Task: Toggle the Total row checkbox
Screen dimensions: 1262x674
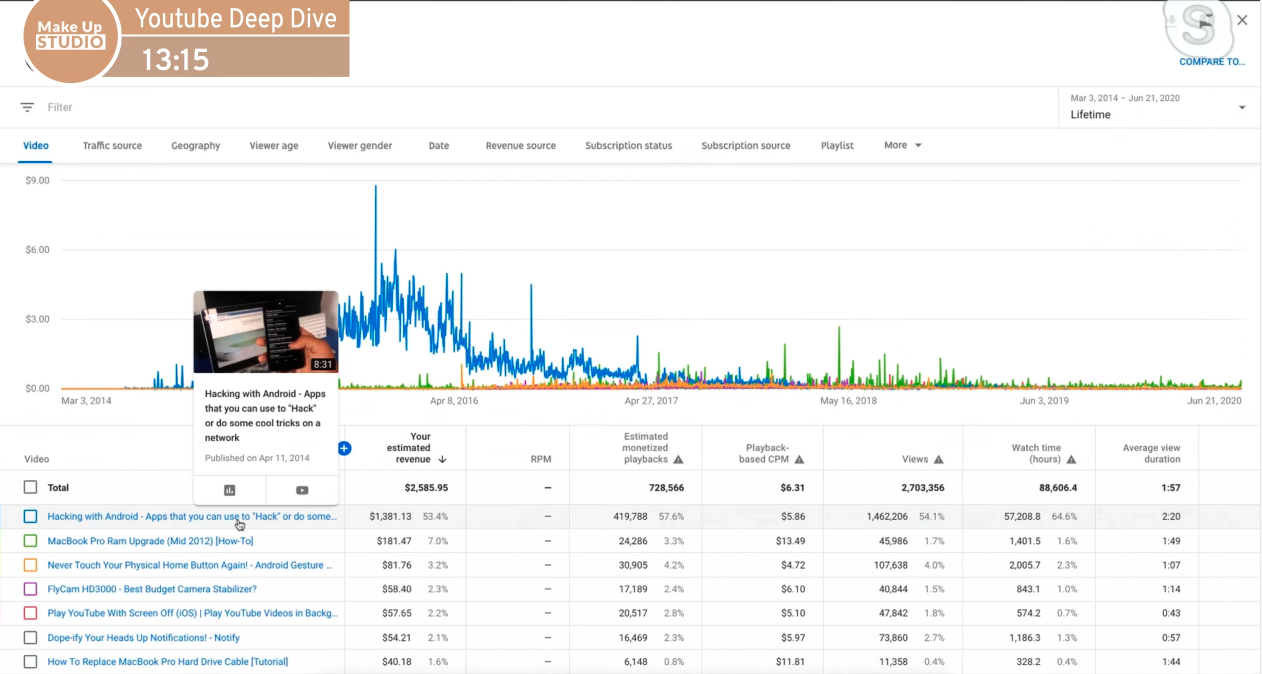Action: pyautogui.click(x=30, y=487)
